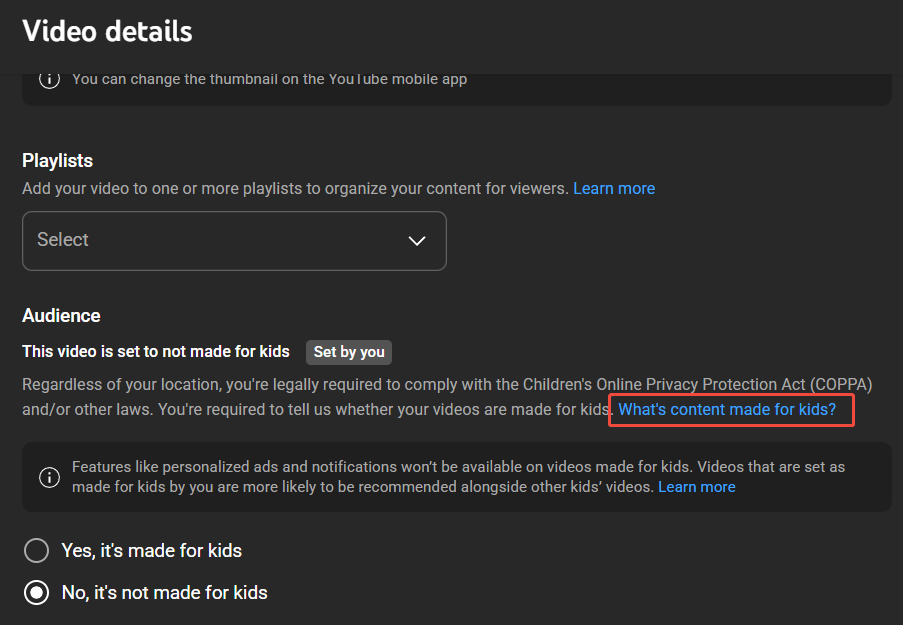Click the Audience section heading
This screenshot has height=625, width=903.
click(62, 315)
